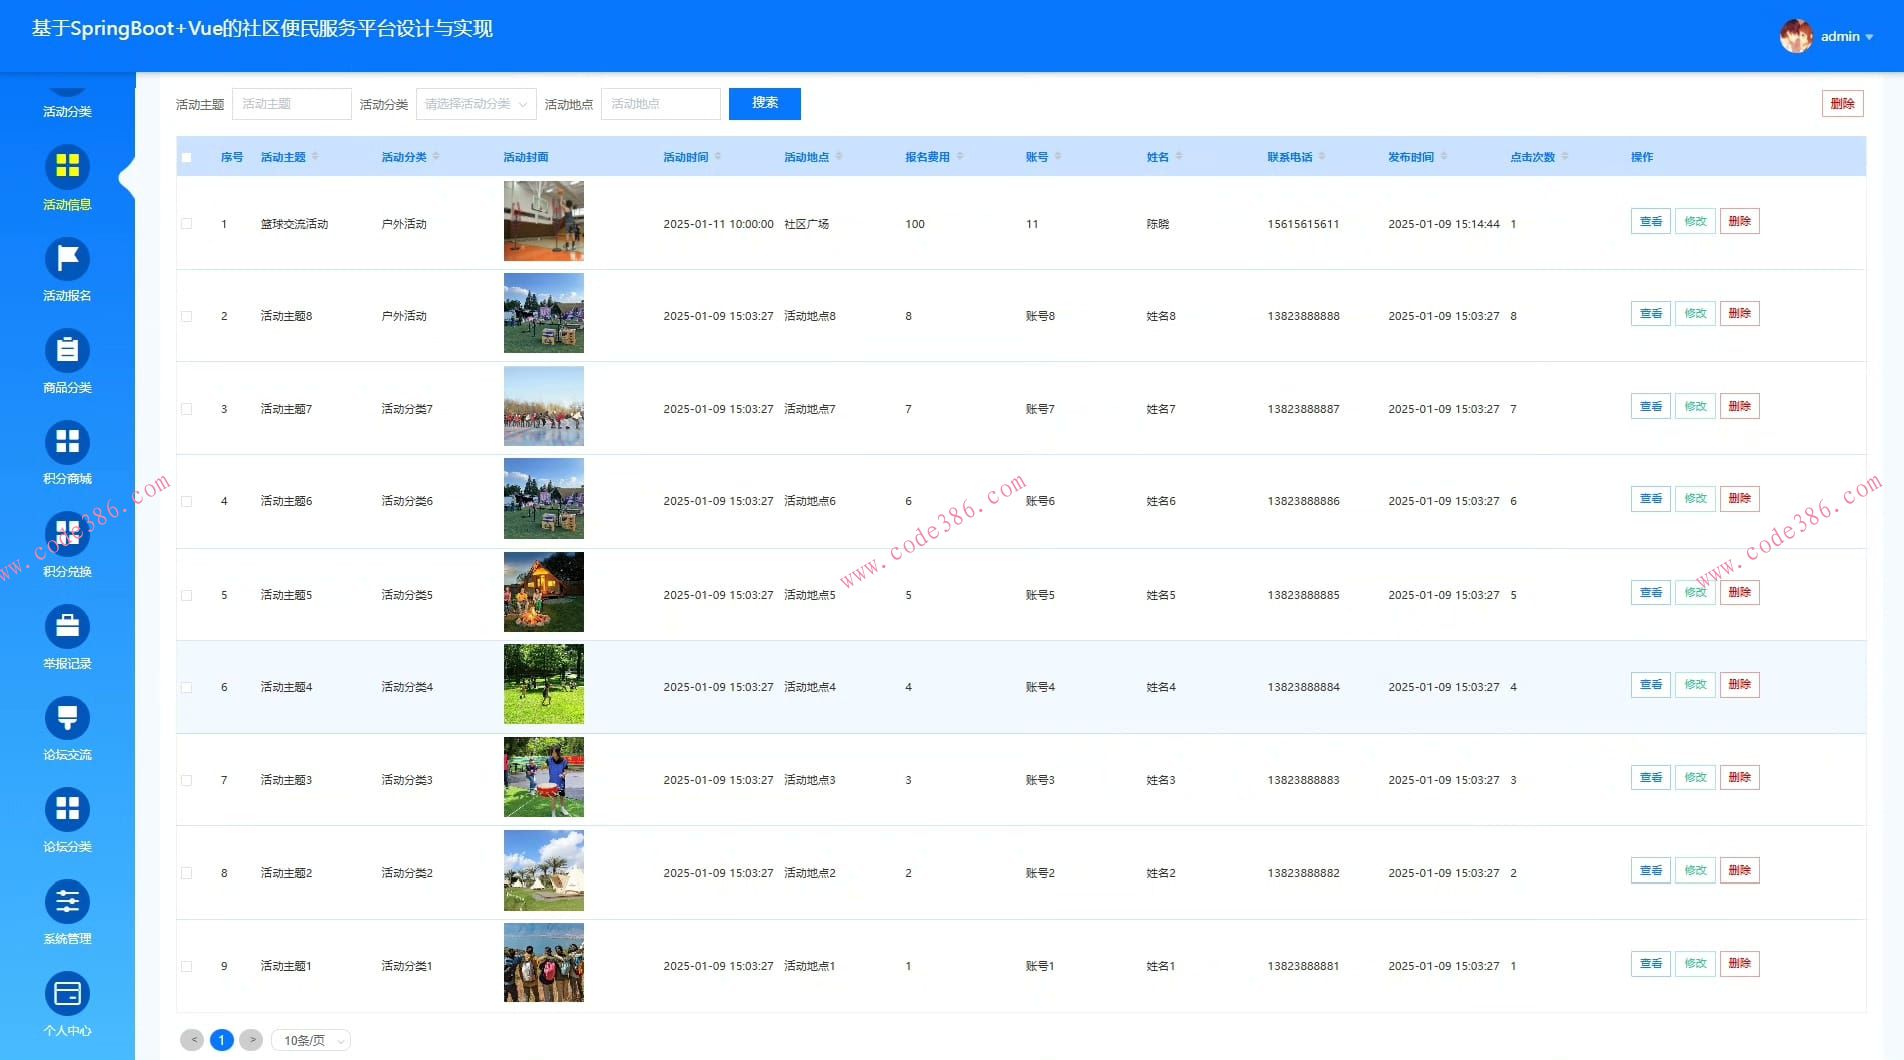The width and height of the screenshot is (1904, 1060).
Task: Click the 活动主题 search input field
Action: coord(292,104)
